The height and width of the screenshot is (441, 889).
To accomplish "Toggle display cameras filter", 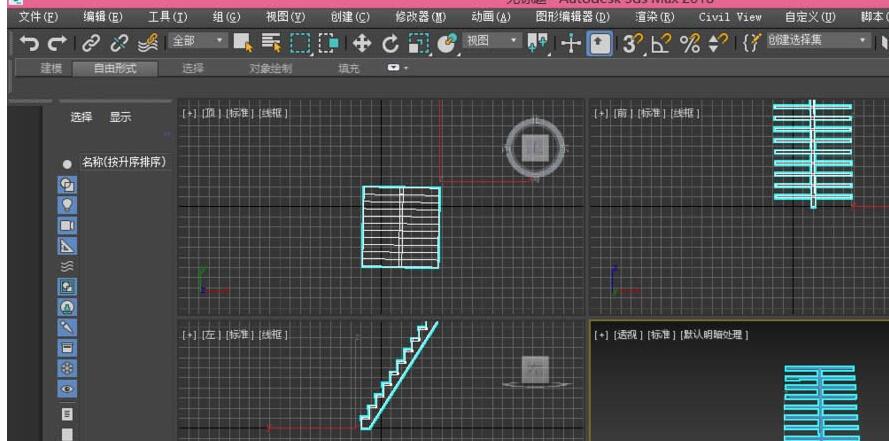I will coord(67,226).
